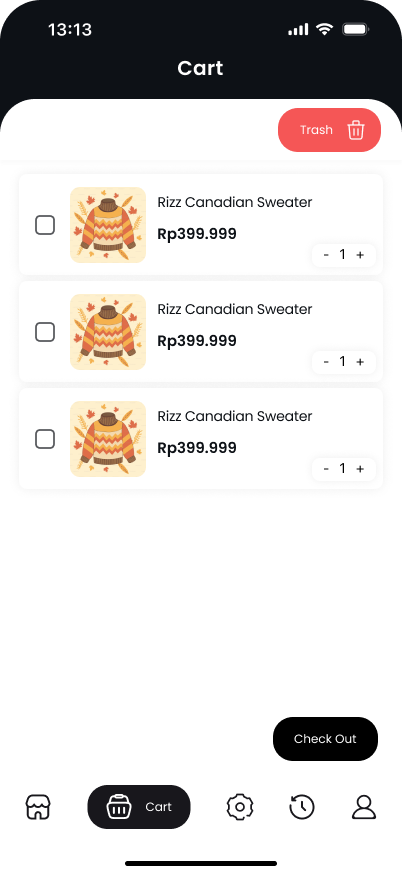Select the Cart tab in bottom navigation

pos(139,807)
